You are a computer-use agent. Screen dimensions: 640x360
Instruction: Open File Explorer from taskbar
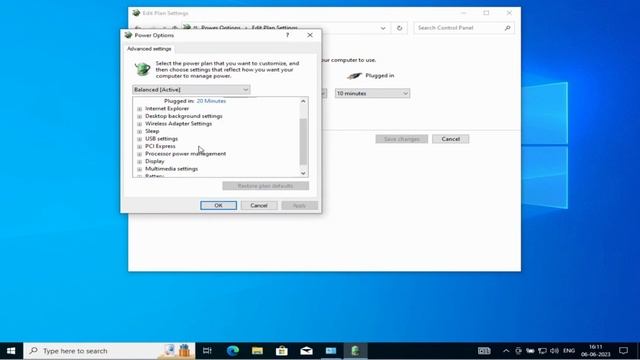(x=257, y=351)
